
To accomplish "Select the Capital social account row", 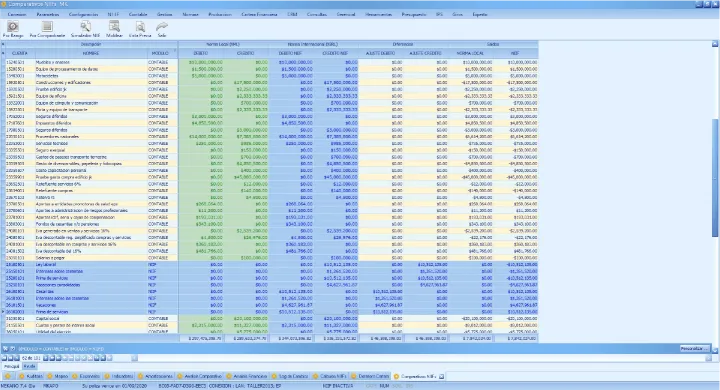I will pos(271,318).
